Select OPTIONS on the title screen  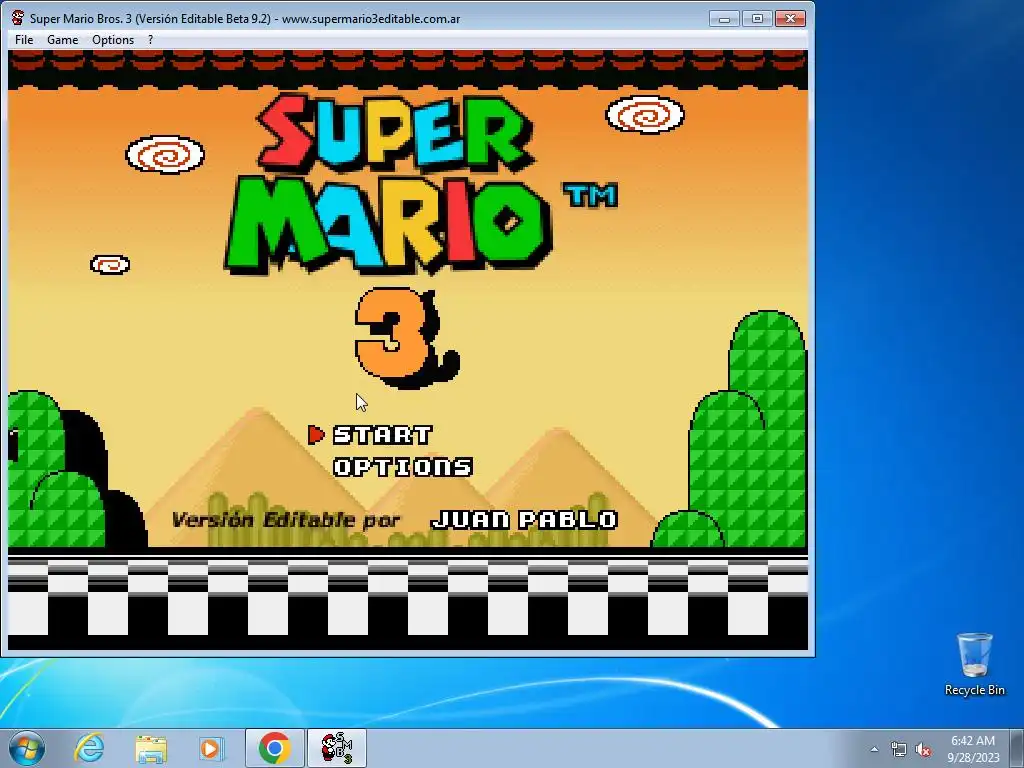pyautogui.click(x=403, y=467)
